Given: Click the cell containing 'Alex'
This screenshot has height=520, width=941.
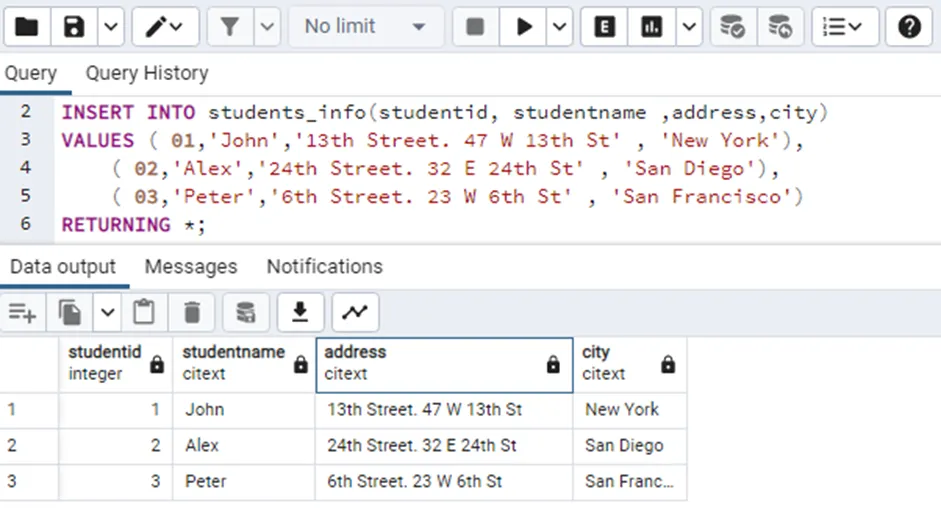Looking at the screenshot, I should pos(202,446).
